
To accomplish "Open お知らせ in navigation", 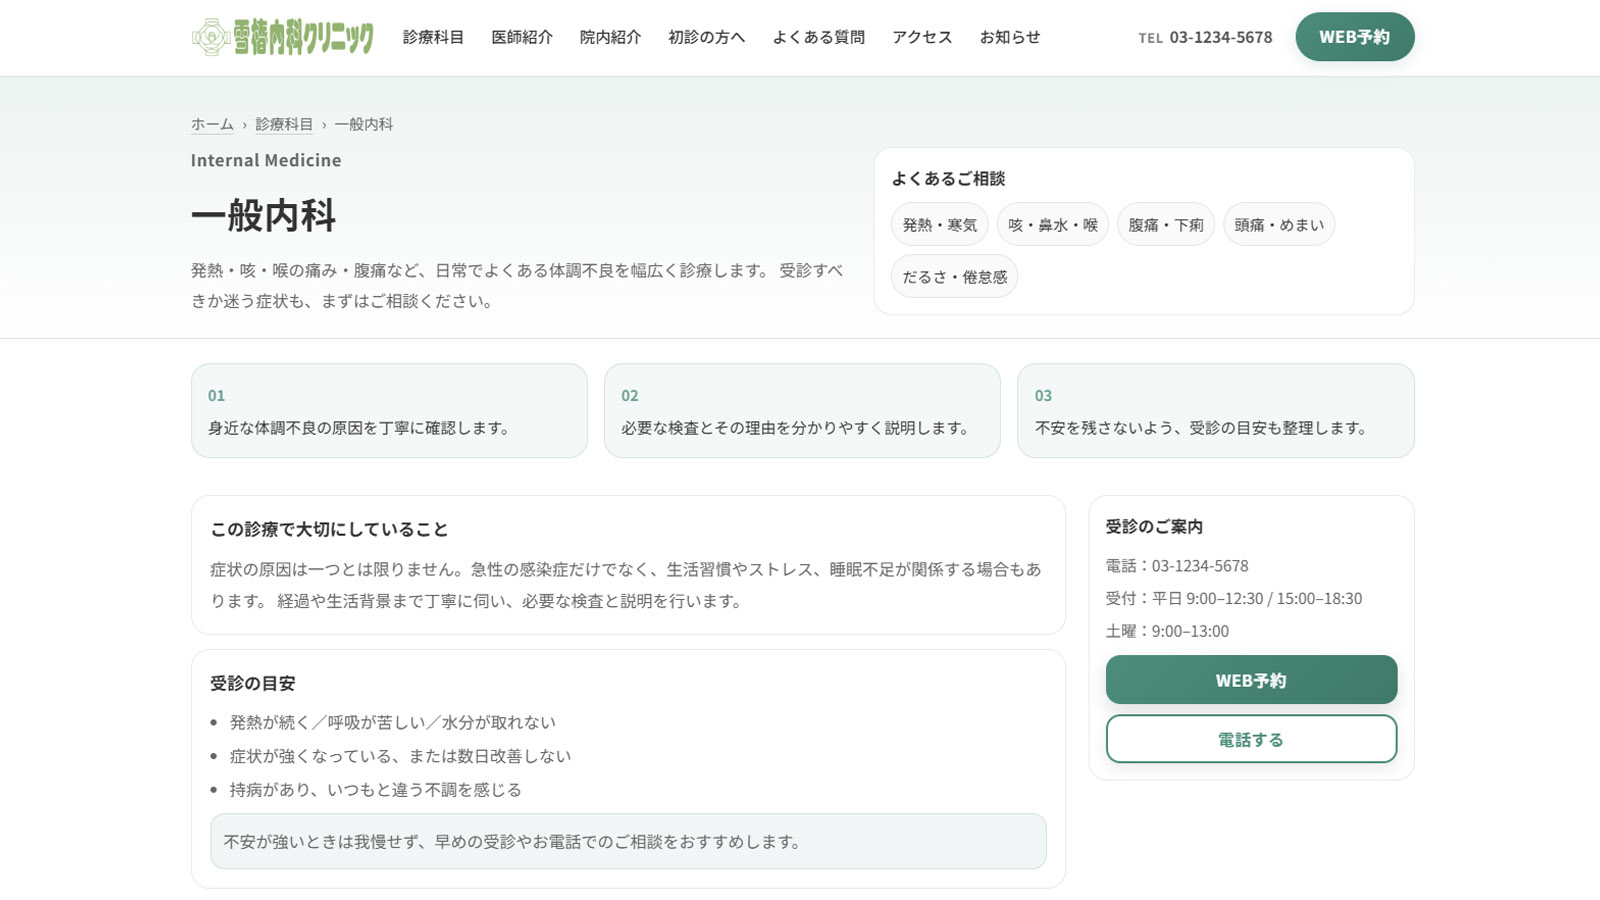I will pos(1009,37).
